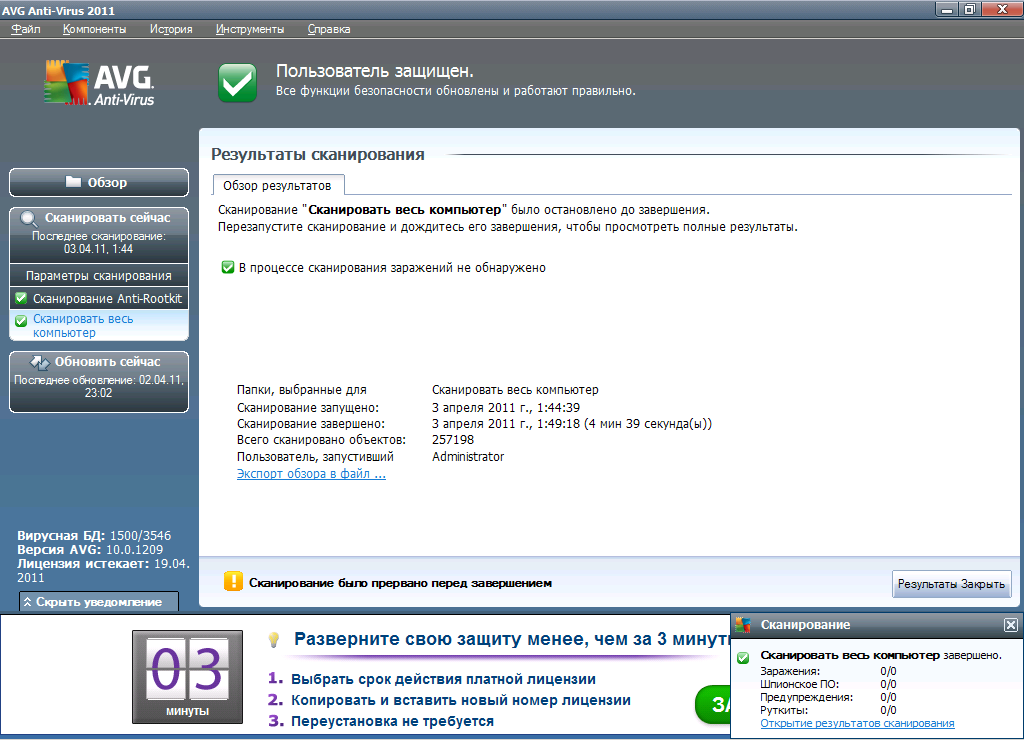
Task: Click 'Выбрать срок действия платной лицензии' text
Action: pos(443,679)
